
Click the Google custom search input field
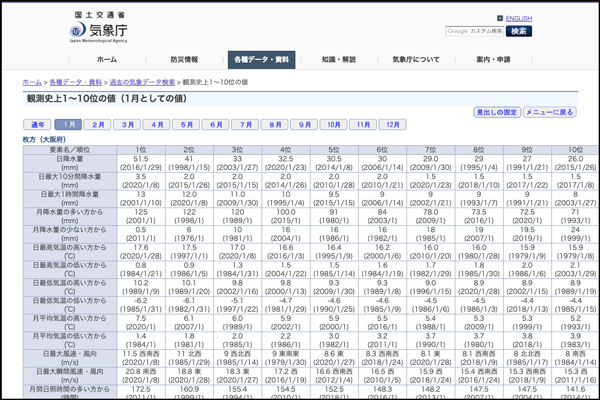474,31
